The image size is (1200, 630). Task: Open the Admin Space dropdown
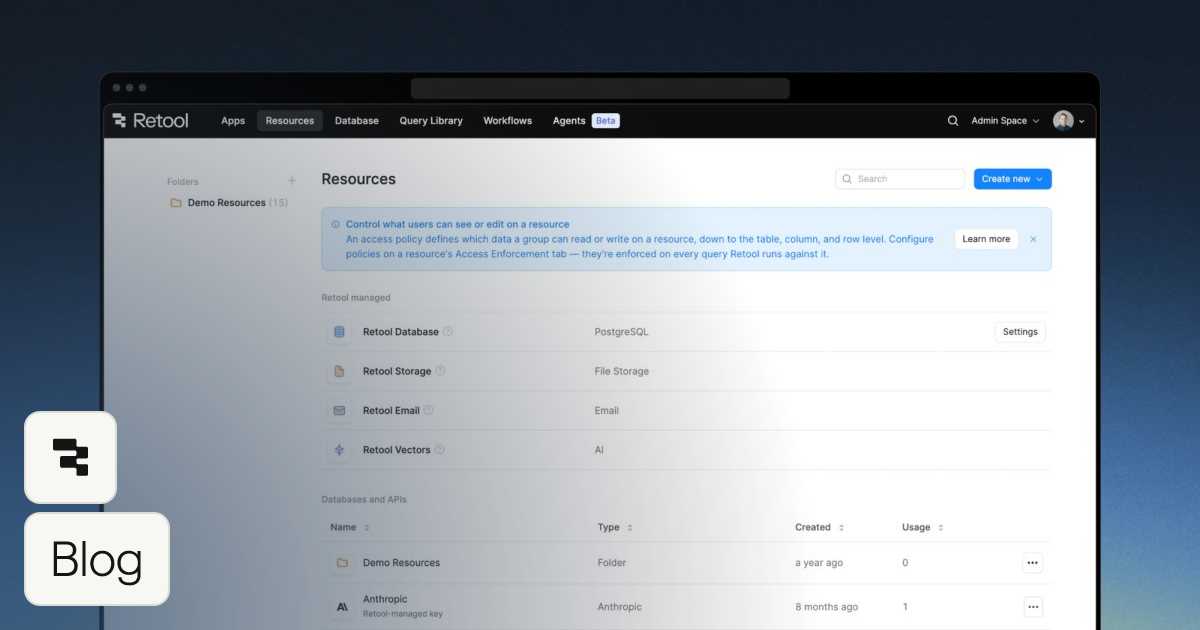[1005, 121]
